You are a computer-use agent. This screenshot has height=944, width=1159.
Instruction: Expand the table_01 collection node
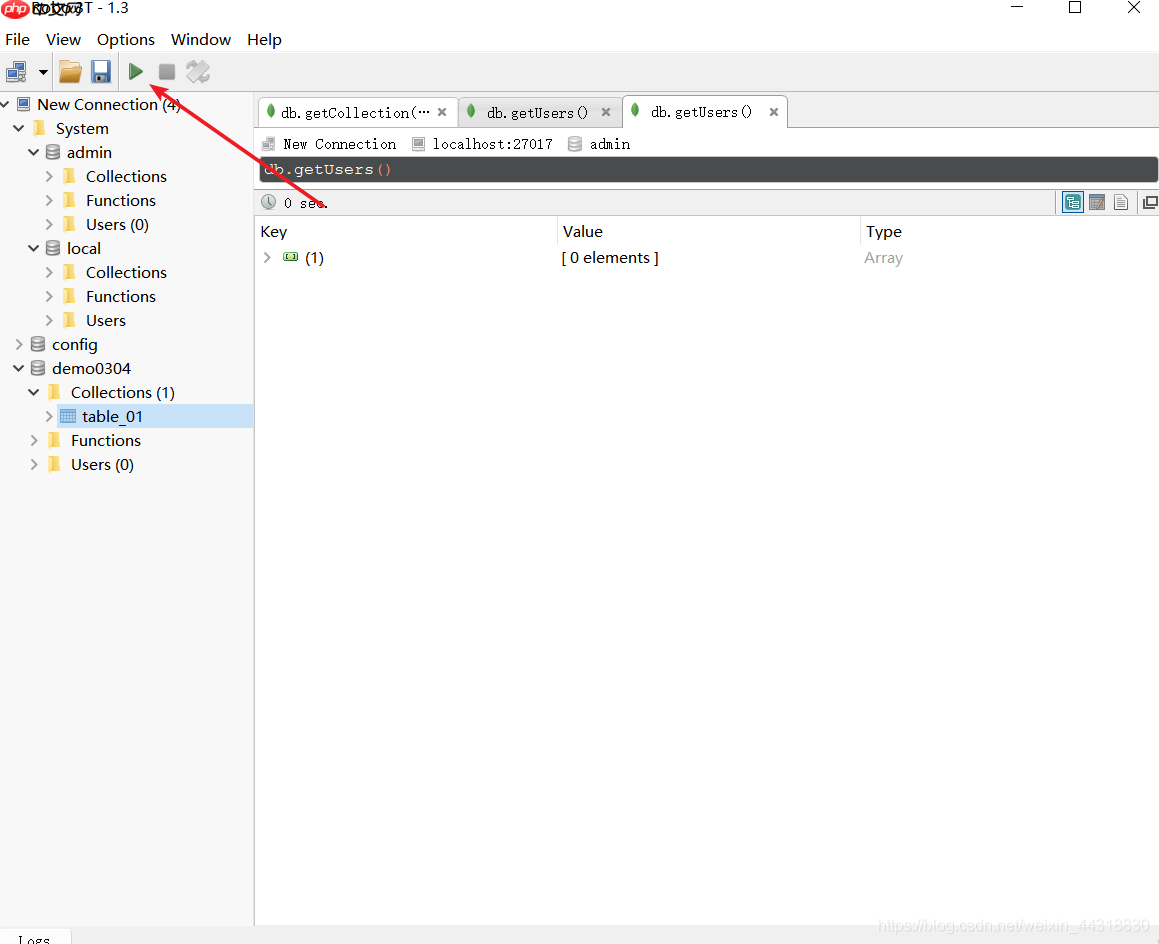point(49,416)
